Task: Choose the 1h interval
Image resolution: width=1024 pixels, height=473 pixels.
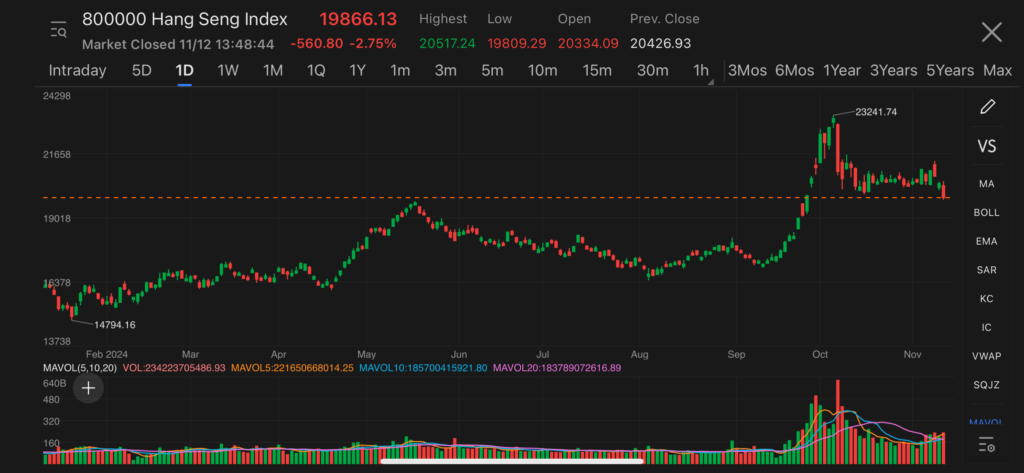Action: click(700, 71)
